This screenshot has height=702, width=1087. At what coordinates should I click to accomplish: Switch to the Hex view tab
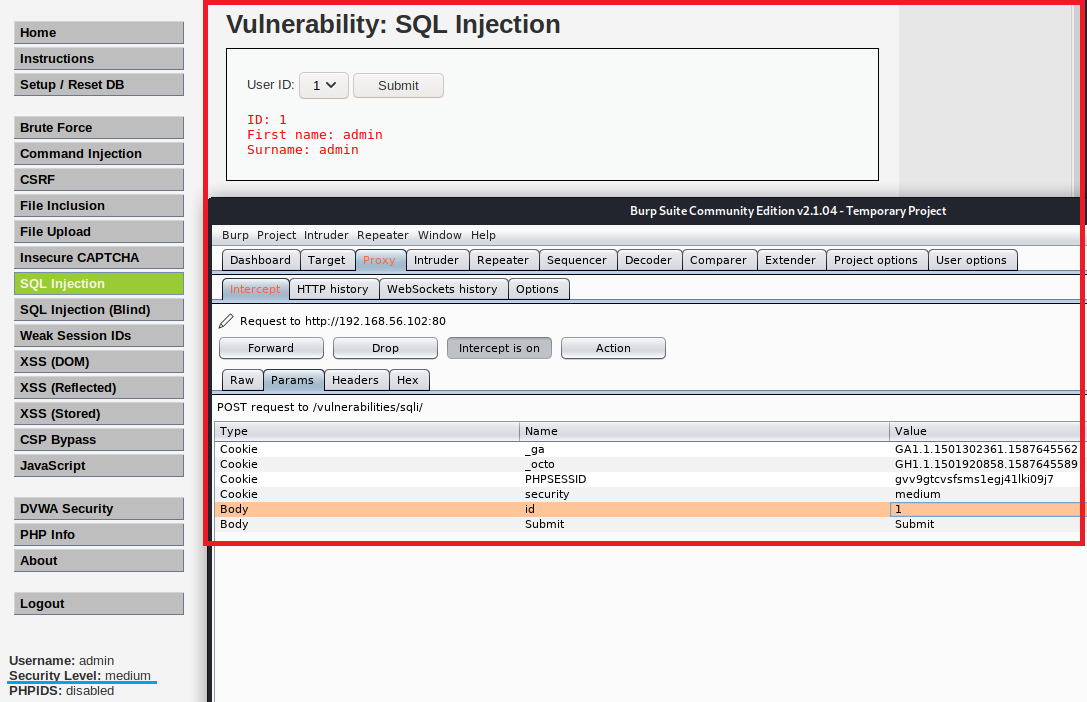click(408, 380)
